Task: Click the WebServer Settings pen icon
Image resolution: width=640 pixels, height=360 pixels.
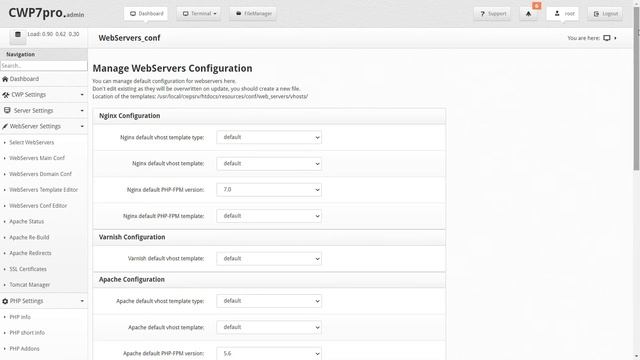Action: click(5, 127)
